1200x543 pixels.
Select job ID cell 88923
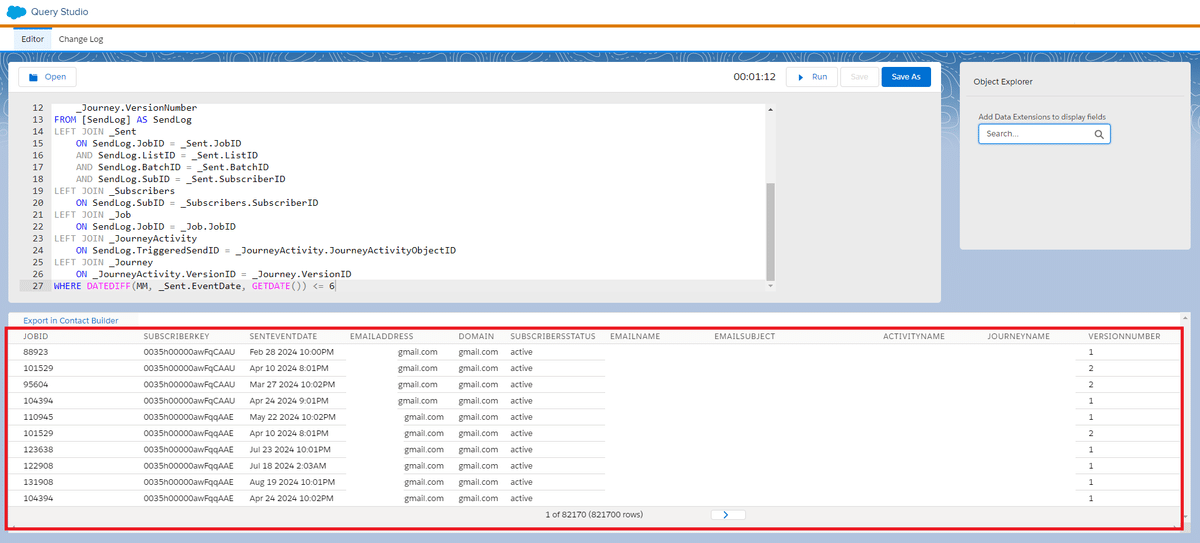[35, 352]
